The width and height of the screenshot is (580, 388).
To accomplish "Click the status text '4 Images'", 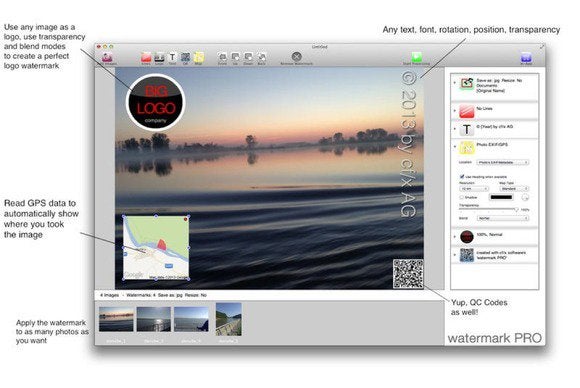I will 109,295.
